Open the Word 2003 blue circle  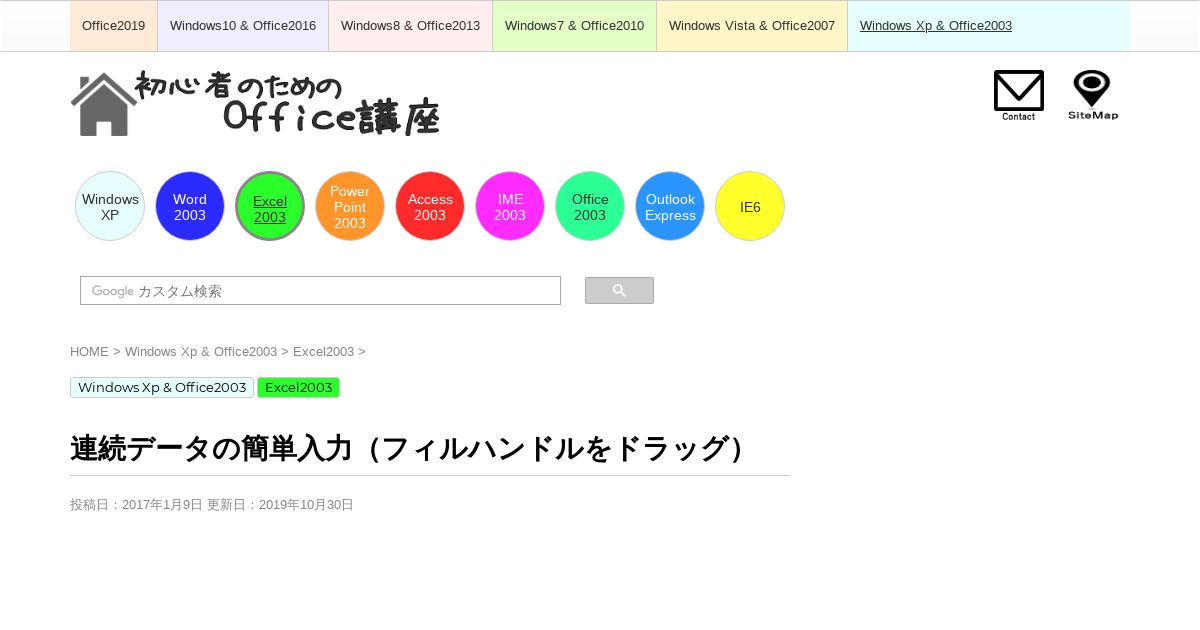point(190,206)
